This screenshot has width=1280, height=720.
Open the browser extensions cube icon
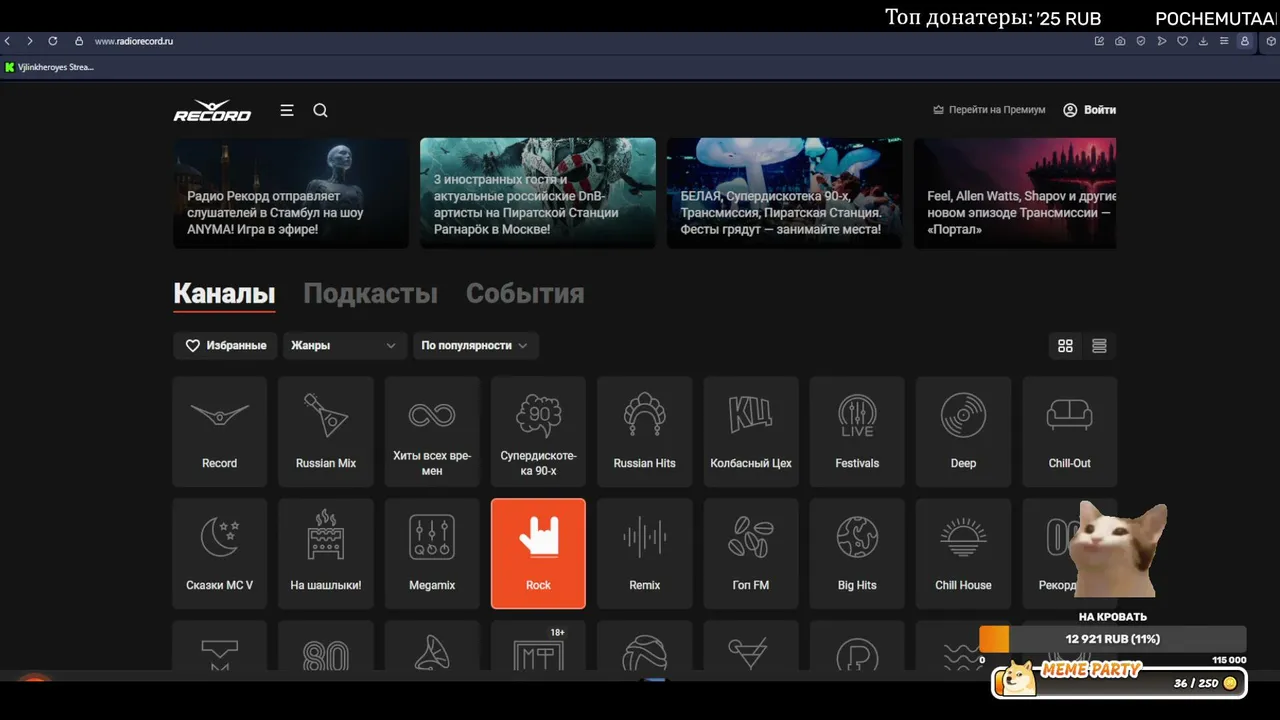[x=1271, y=41]
